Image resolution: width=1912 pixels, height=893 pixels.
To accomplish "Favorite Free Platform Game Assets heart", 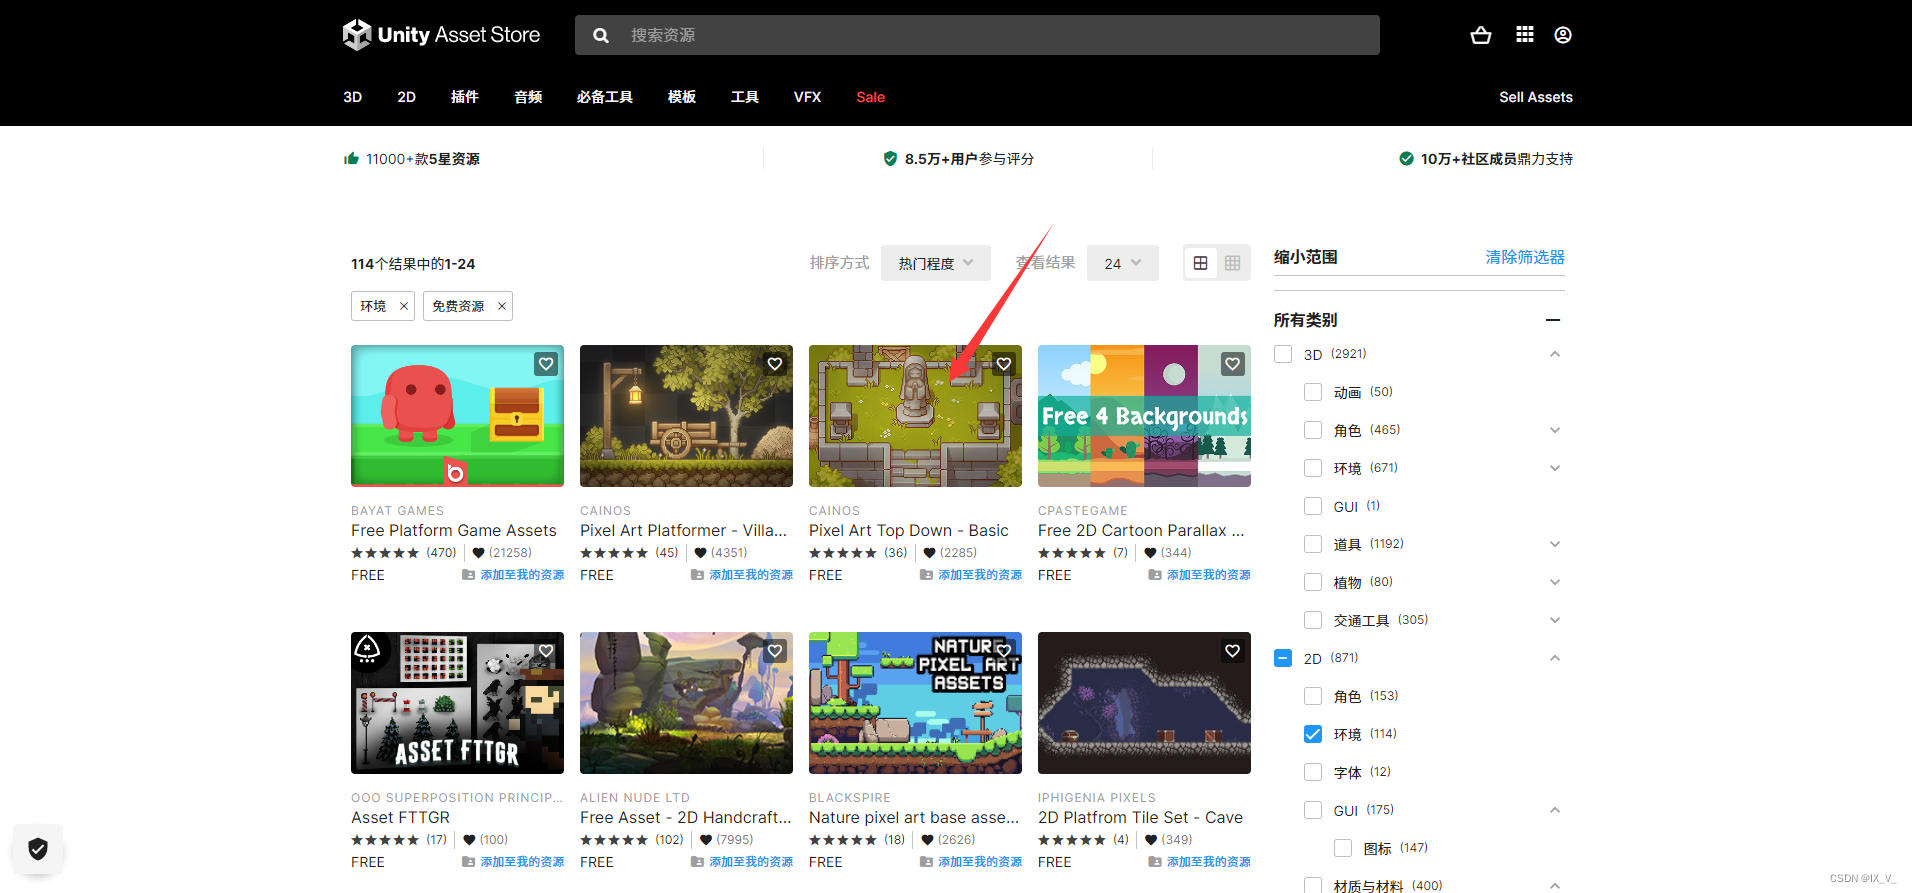I will click(x=546, y=364).
